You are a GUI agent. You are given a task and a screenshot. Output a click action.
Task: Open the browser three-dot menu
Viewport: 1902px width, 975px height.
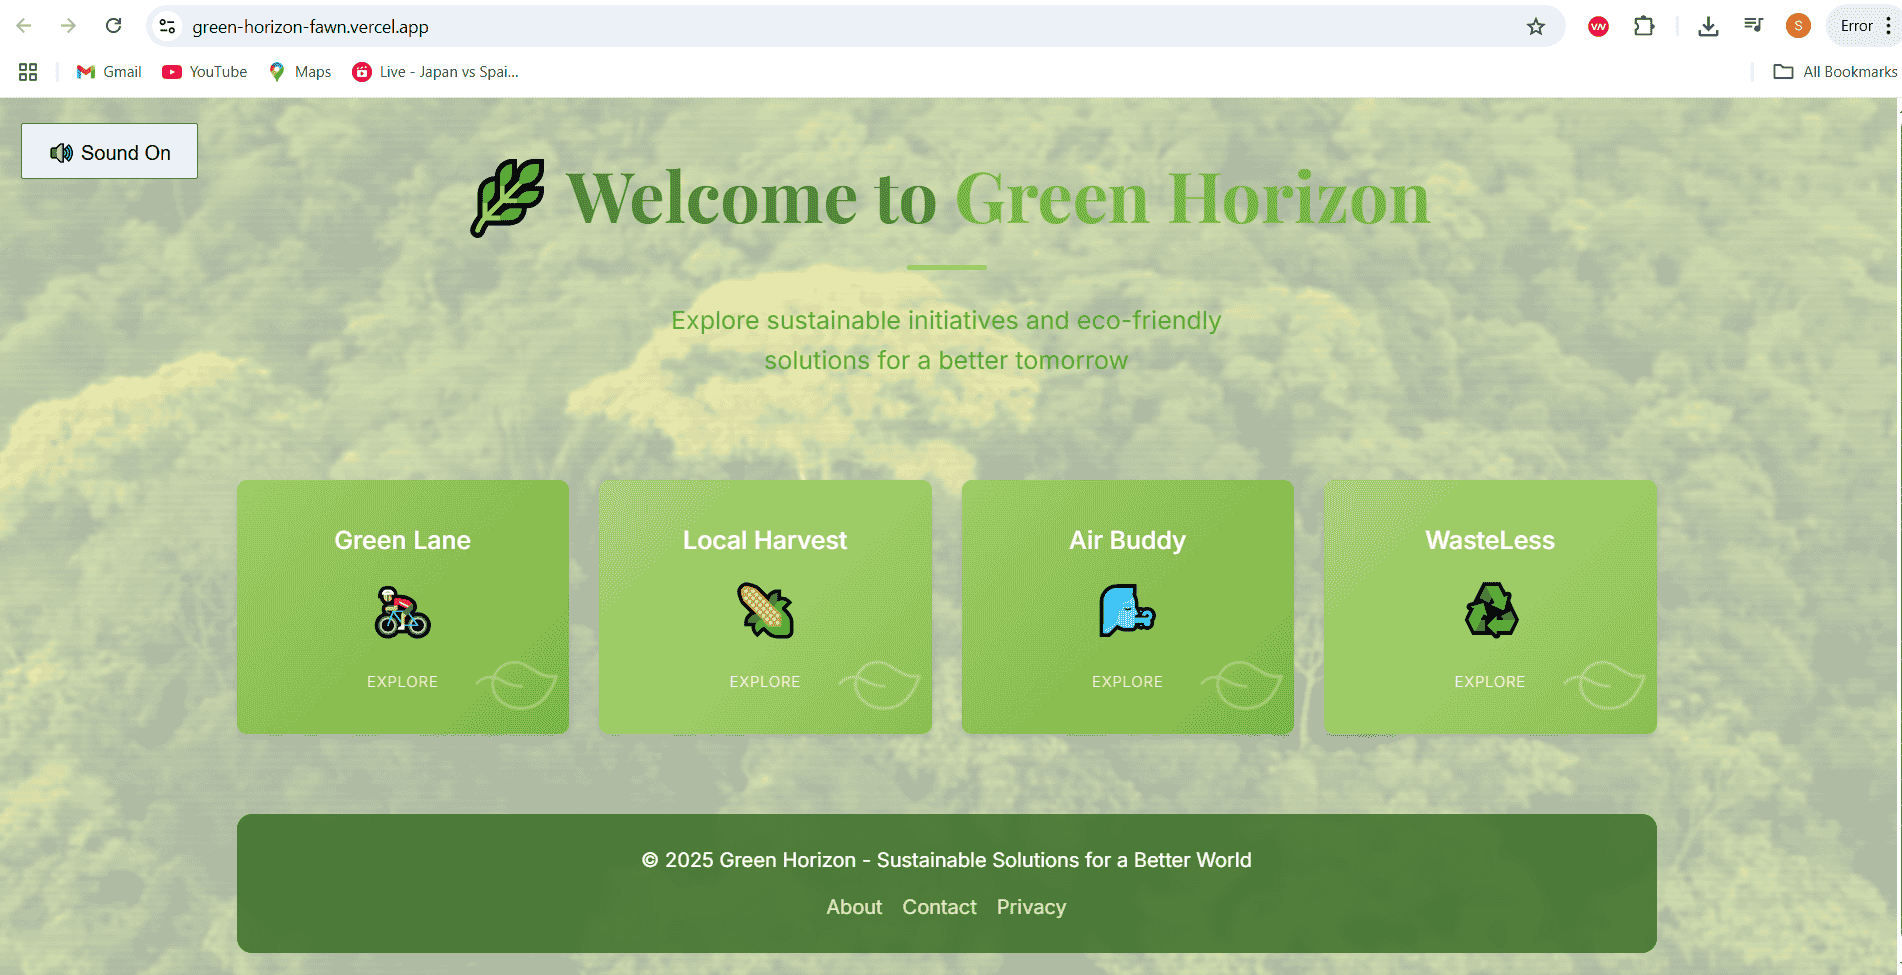[1888, 25]
